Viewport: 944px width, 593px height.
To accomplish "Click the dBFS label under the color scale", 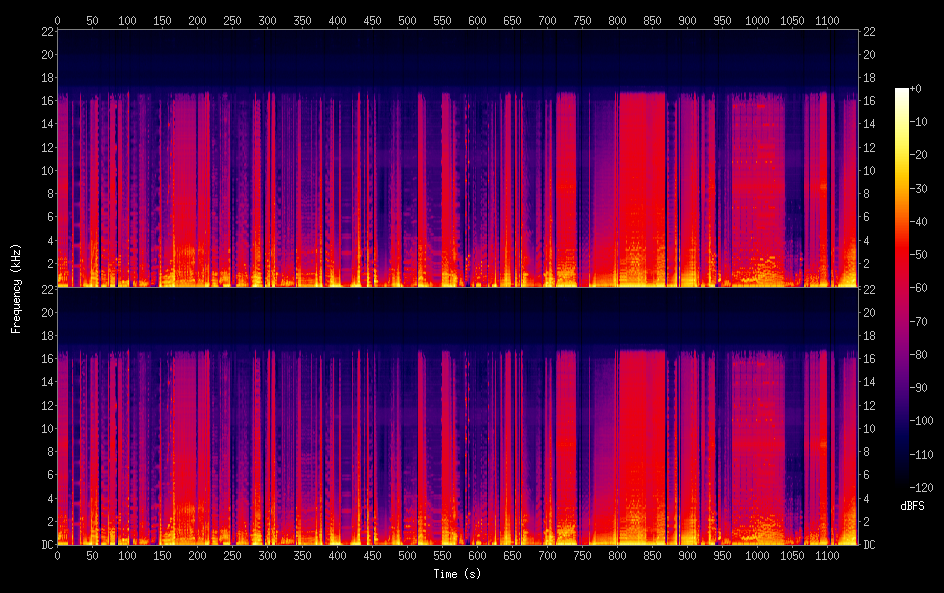I will coord(912,507).
